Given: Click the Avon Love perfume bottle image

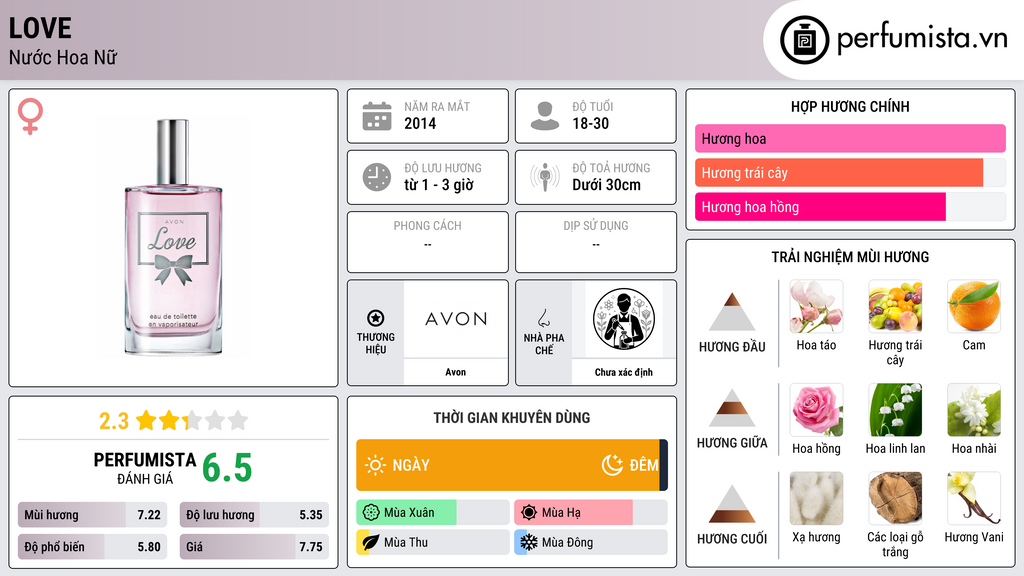Looking at the screenshot, I should point(173,237).
